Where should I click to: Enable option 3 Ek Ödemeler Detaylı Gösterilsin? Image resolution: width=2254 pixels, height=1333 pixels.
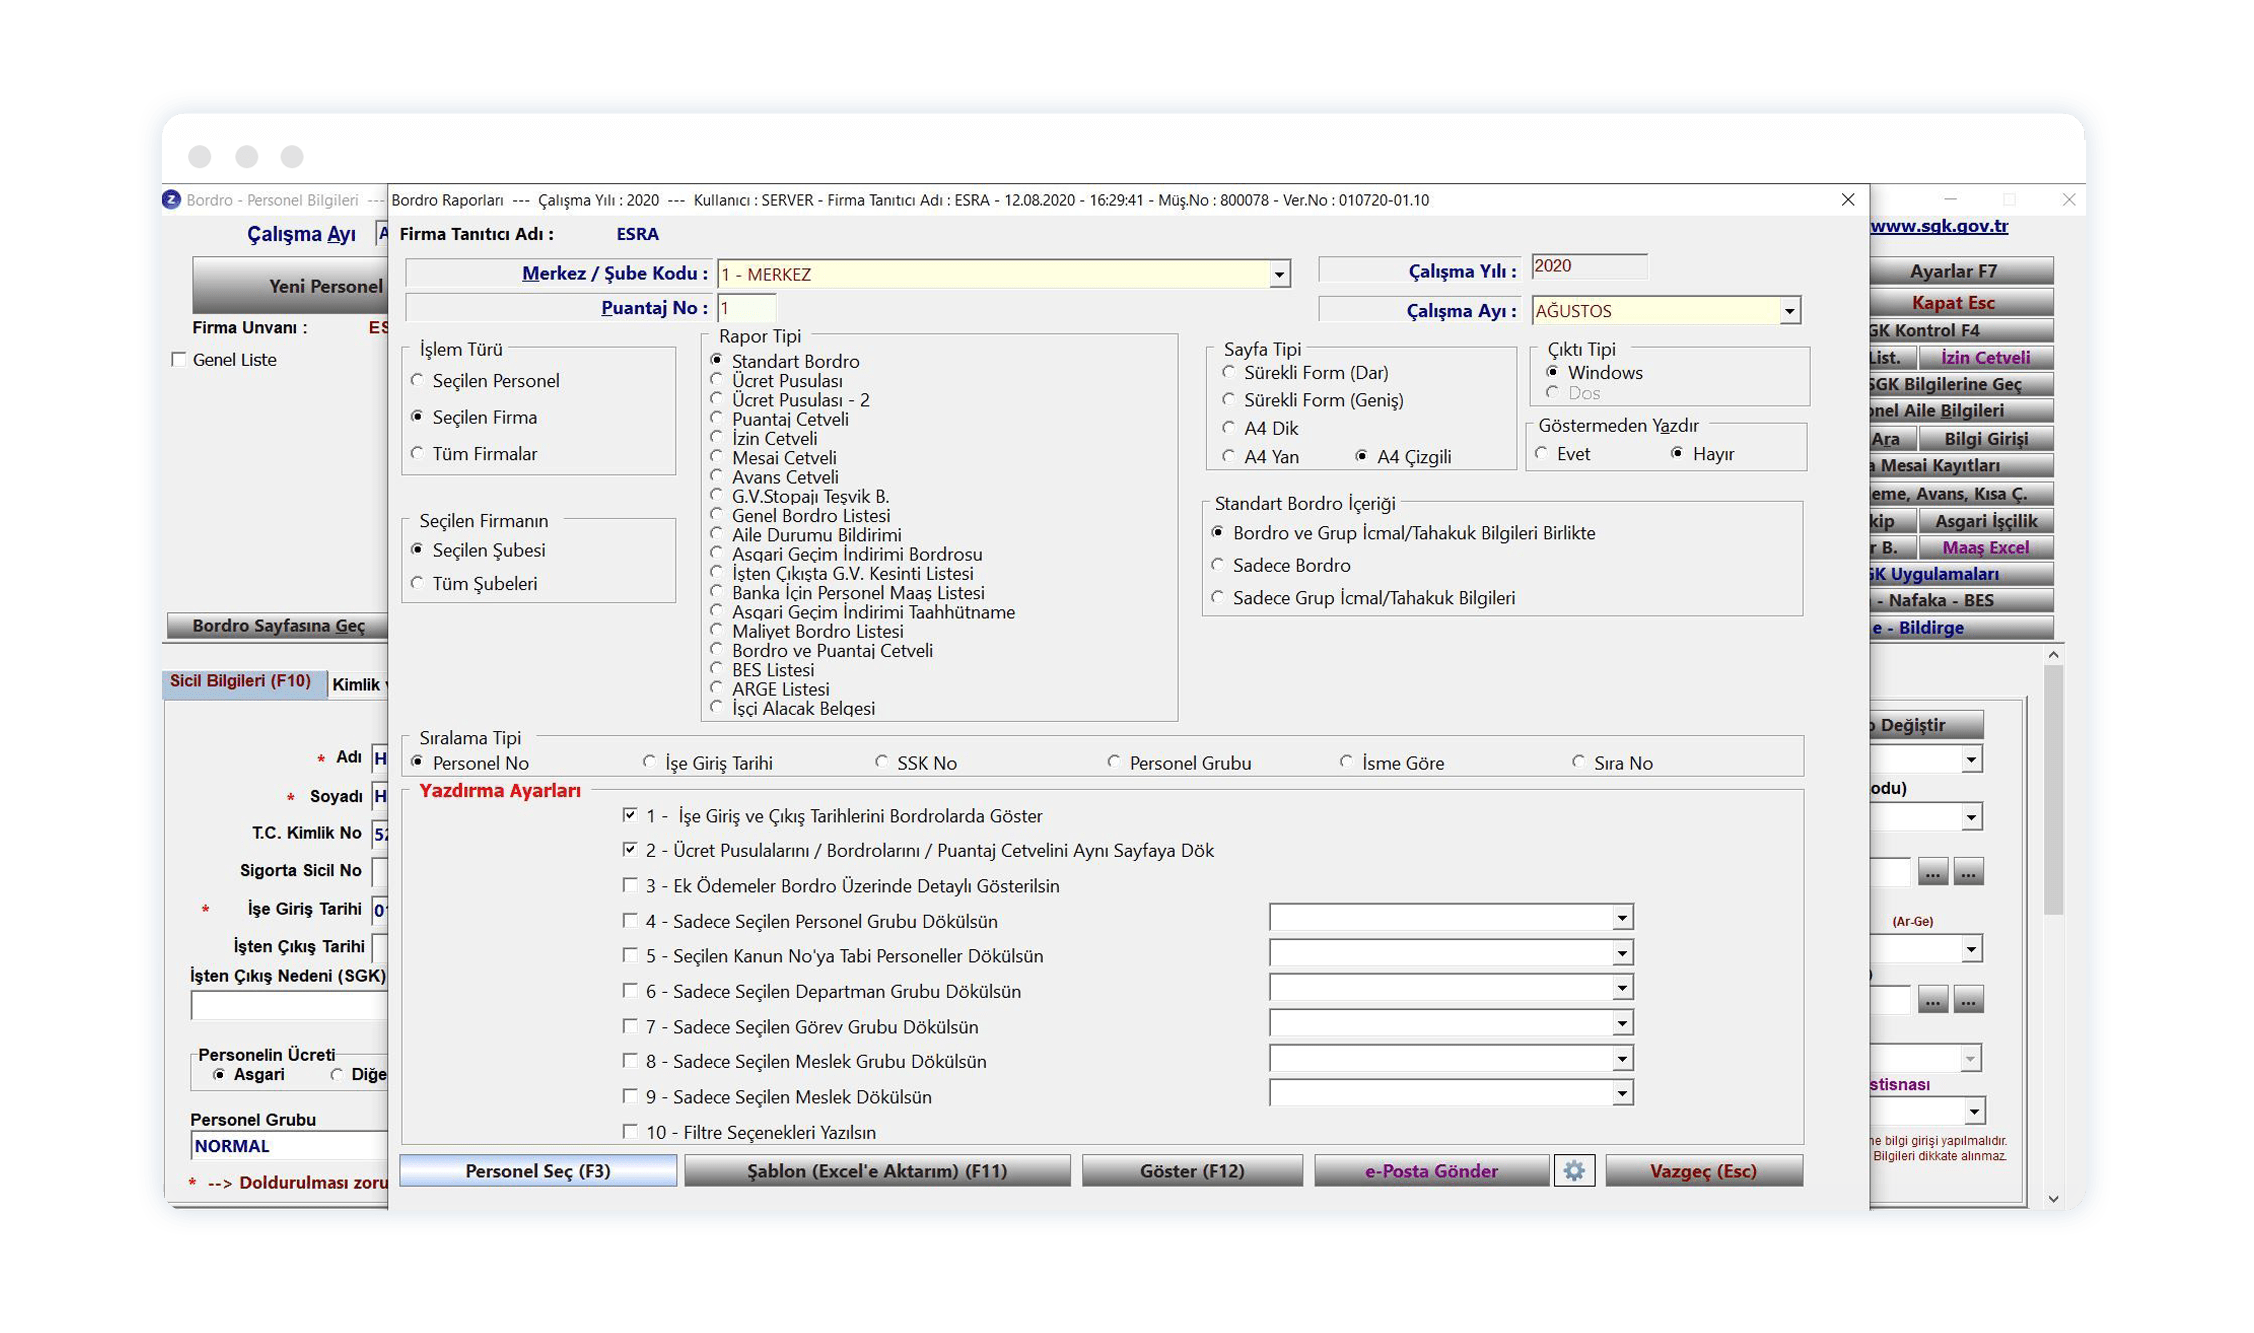coord(629,885)
